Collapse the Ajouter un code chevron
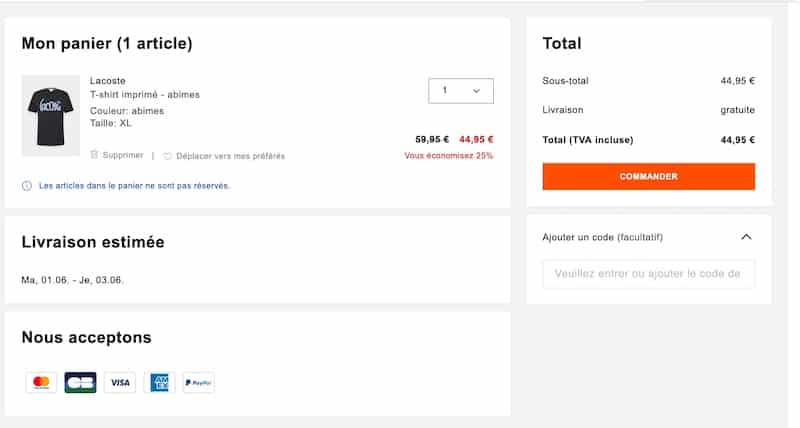 point(746,237)
